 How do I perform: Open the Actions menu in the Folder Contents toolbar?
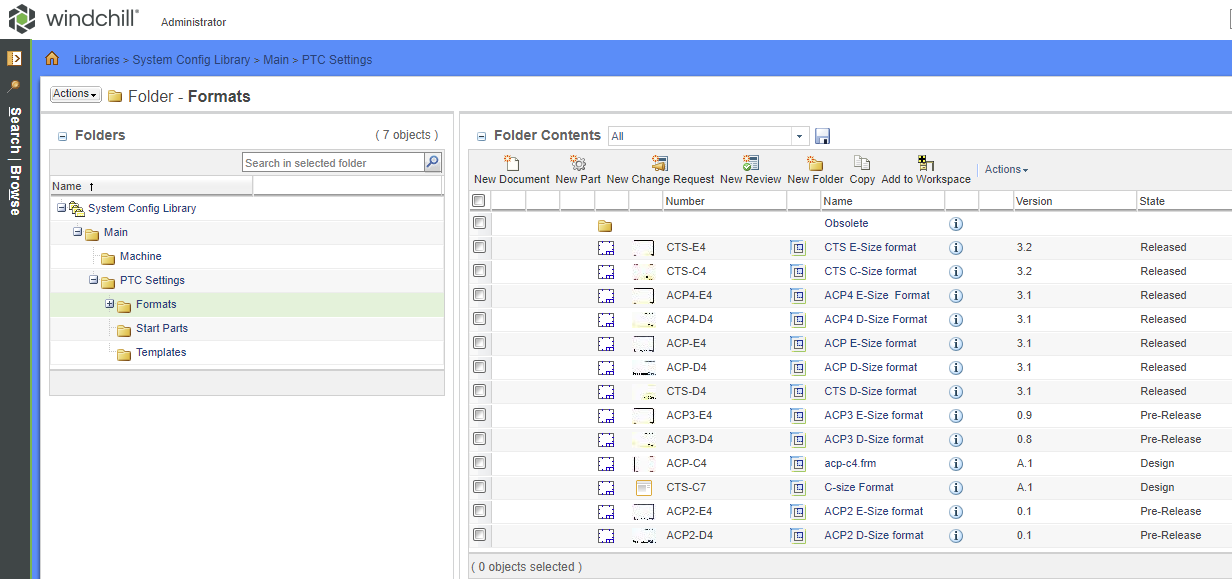pos(1005,169)
